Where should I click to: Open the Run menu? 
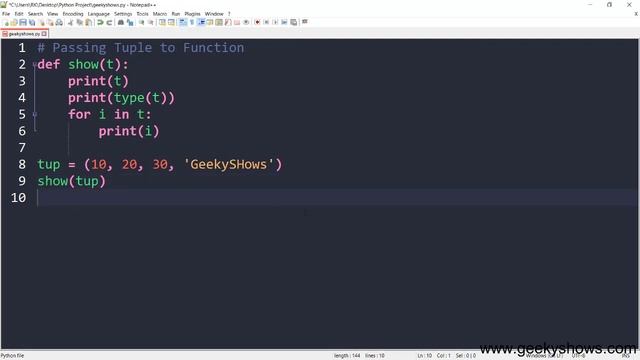click(176, 14)
